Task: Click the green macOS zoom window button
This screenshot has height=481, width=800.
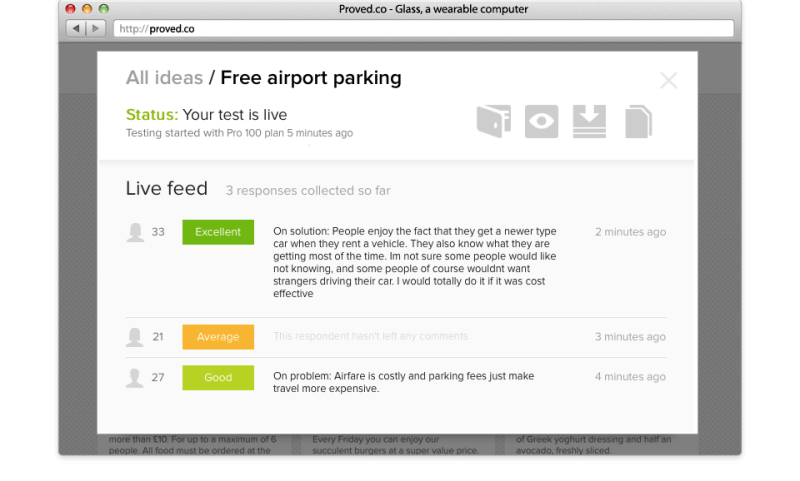Action: coord(104,9)
